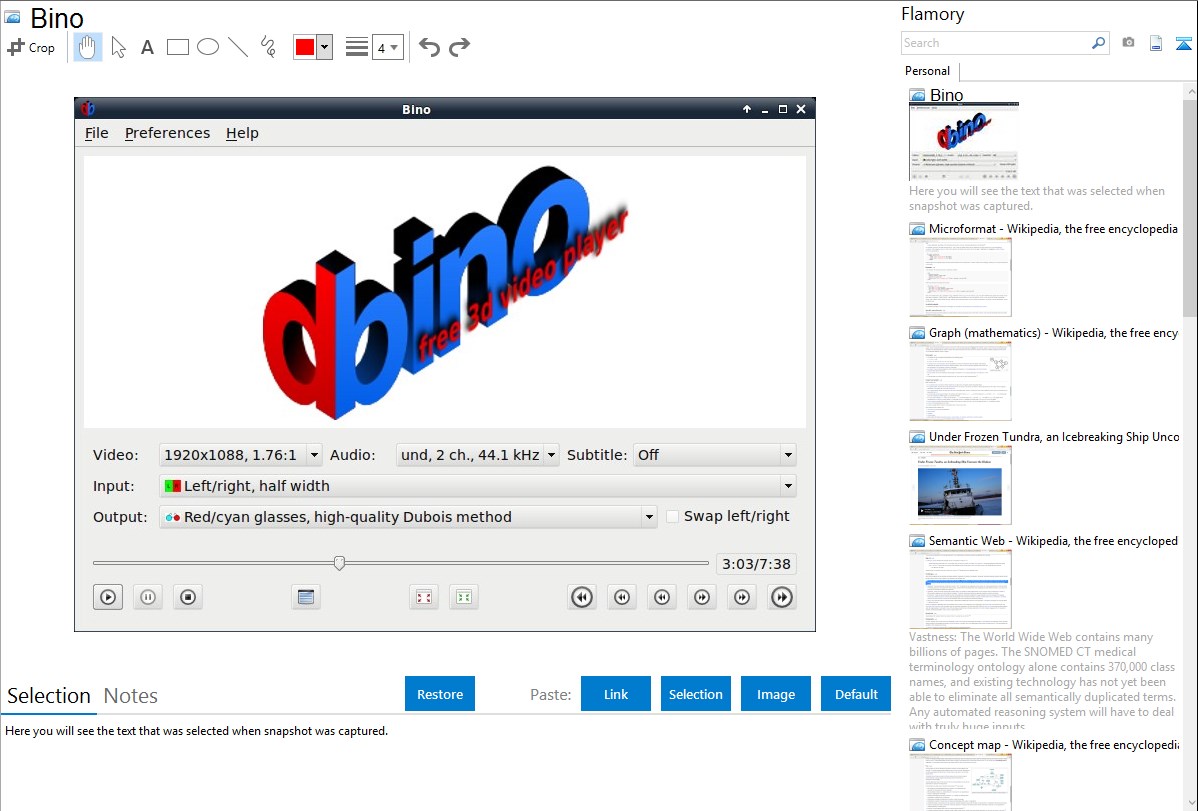
Task: Click the snapshot list vertical scrollbar
Action: (x=1190, y=206)
